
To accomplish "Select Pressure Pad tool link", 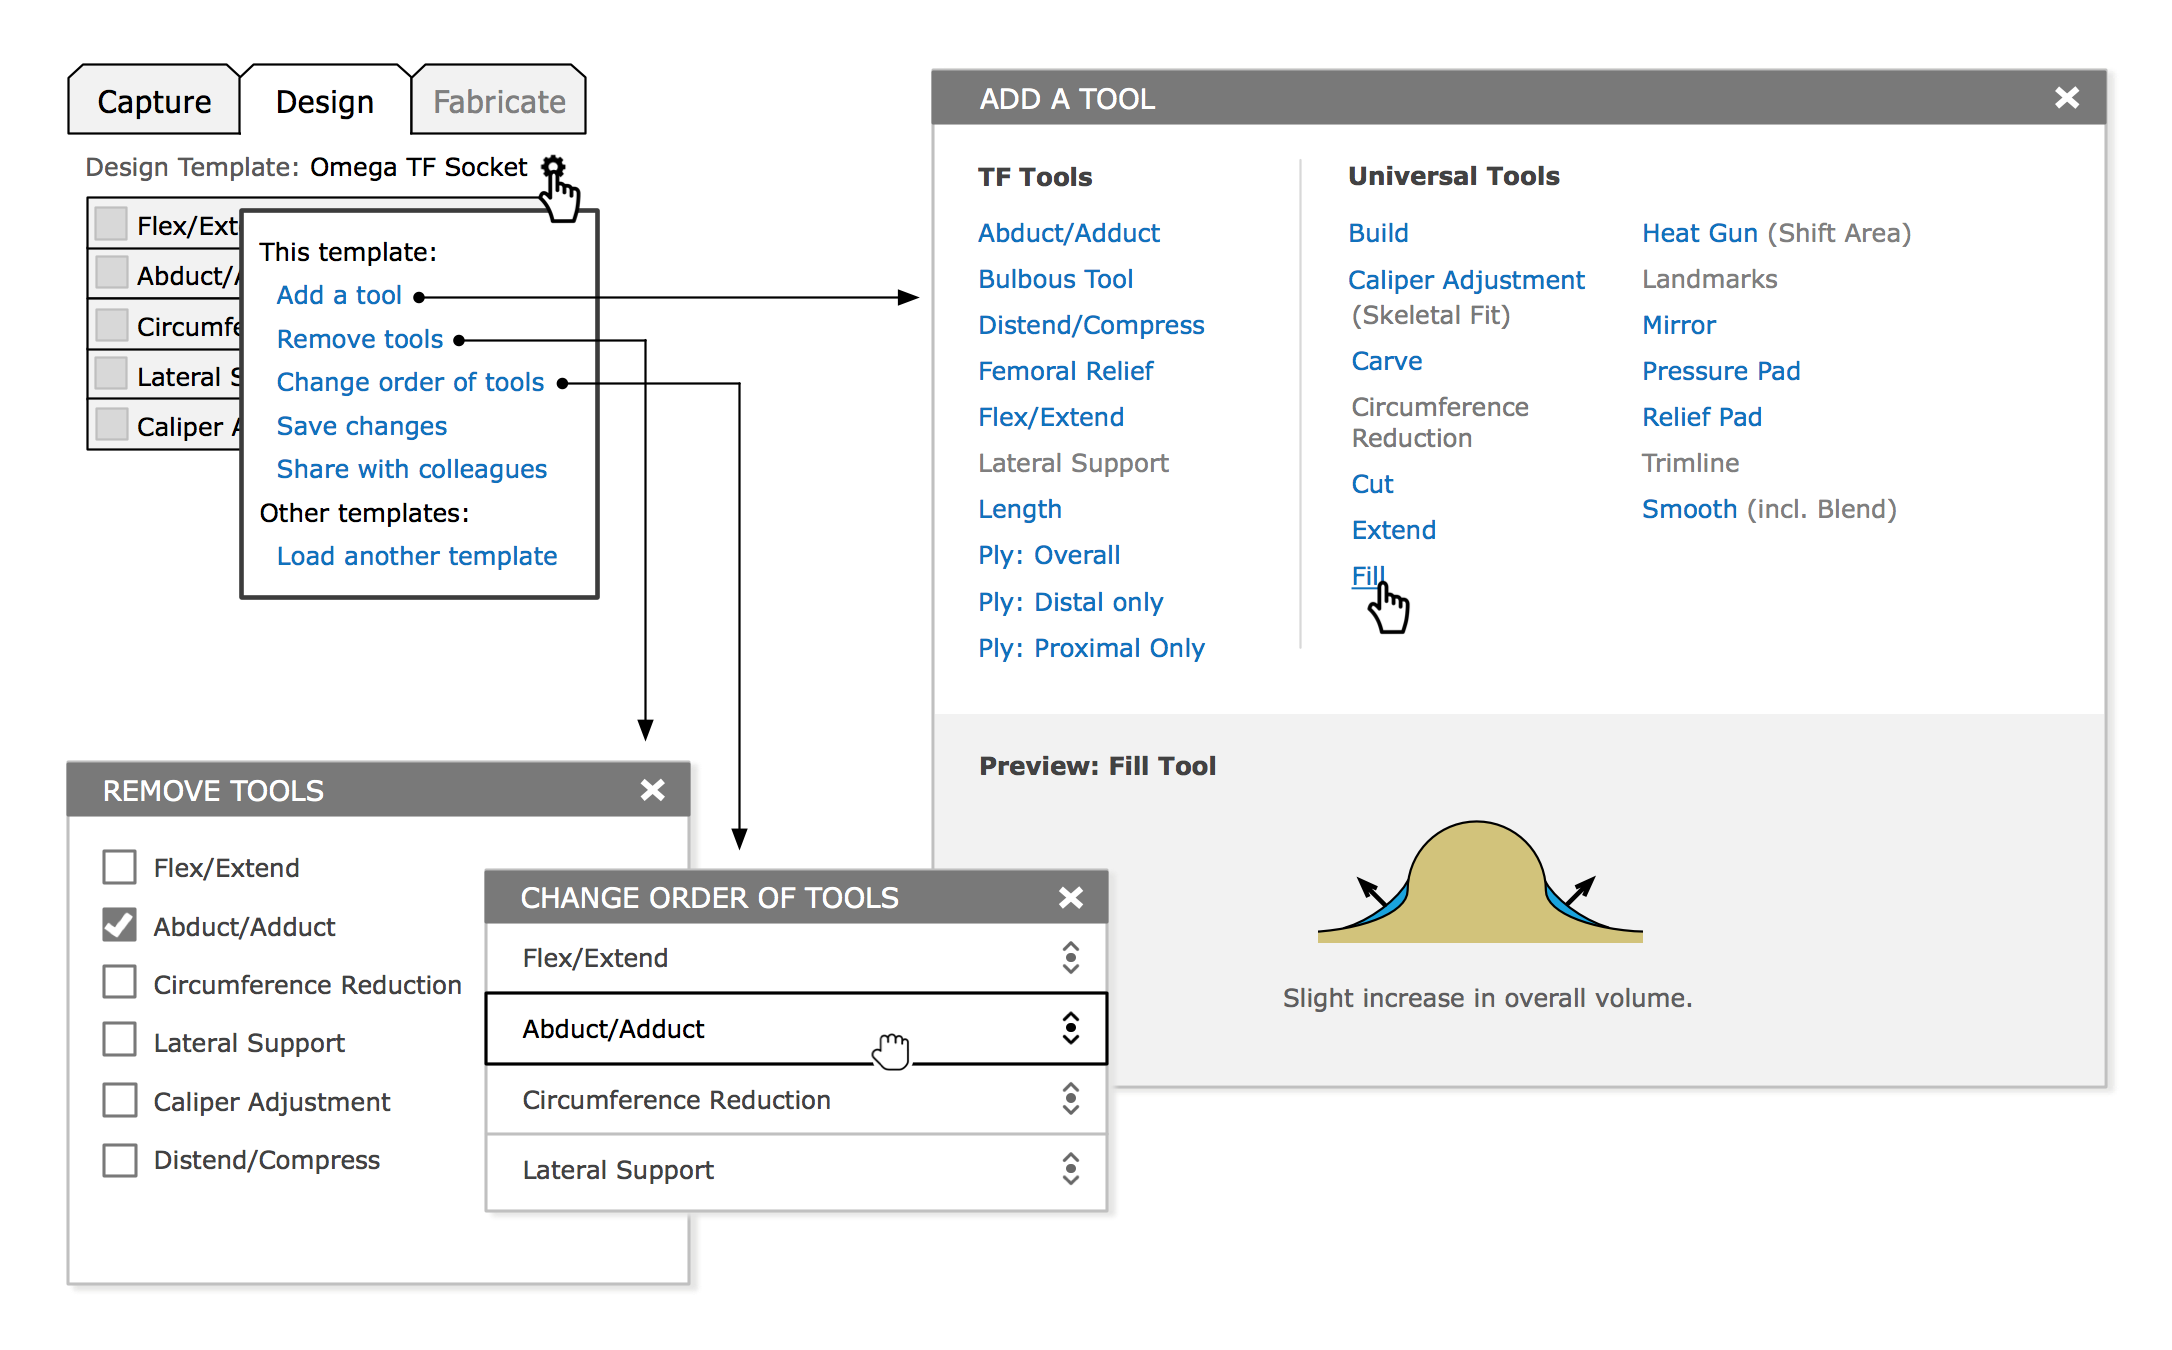I will coord(1720,371).
